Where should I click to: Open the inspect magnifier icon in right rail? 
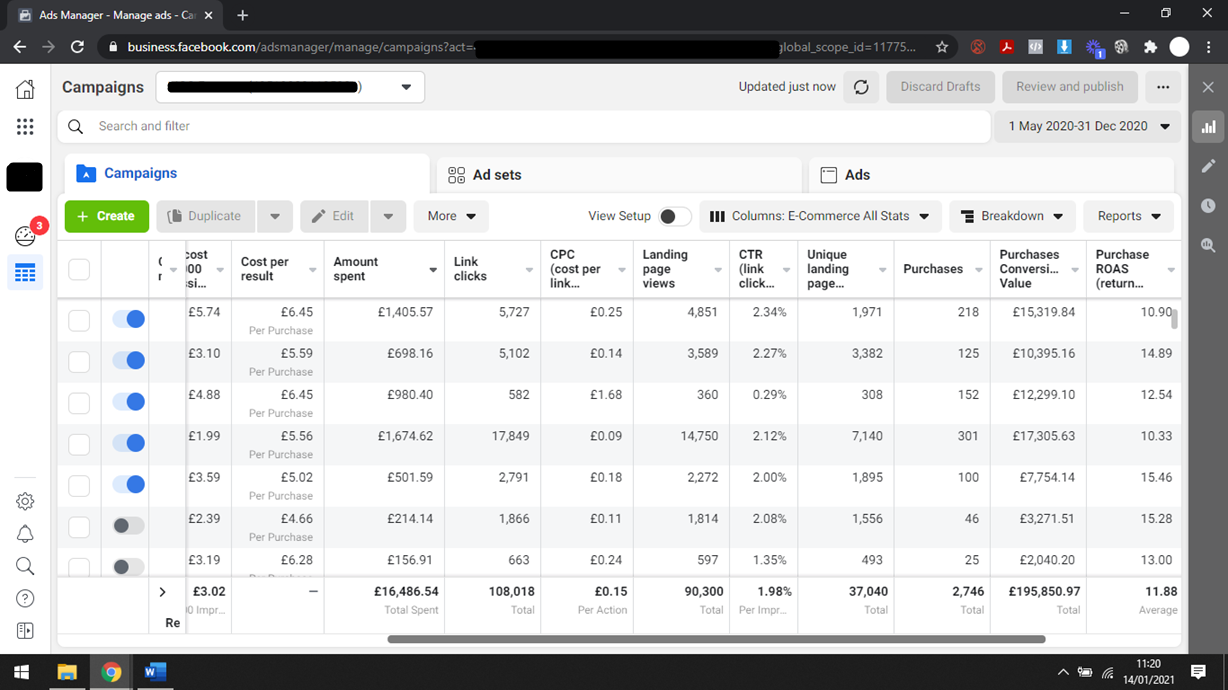(x=1208, y=245)
